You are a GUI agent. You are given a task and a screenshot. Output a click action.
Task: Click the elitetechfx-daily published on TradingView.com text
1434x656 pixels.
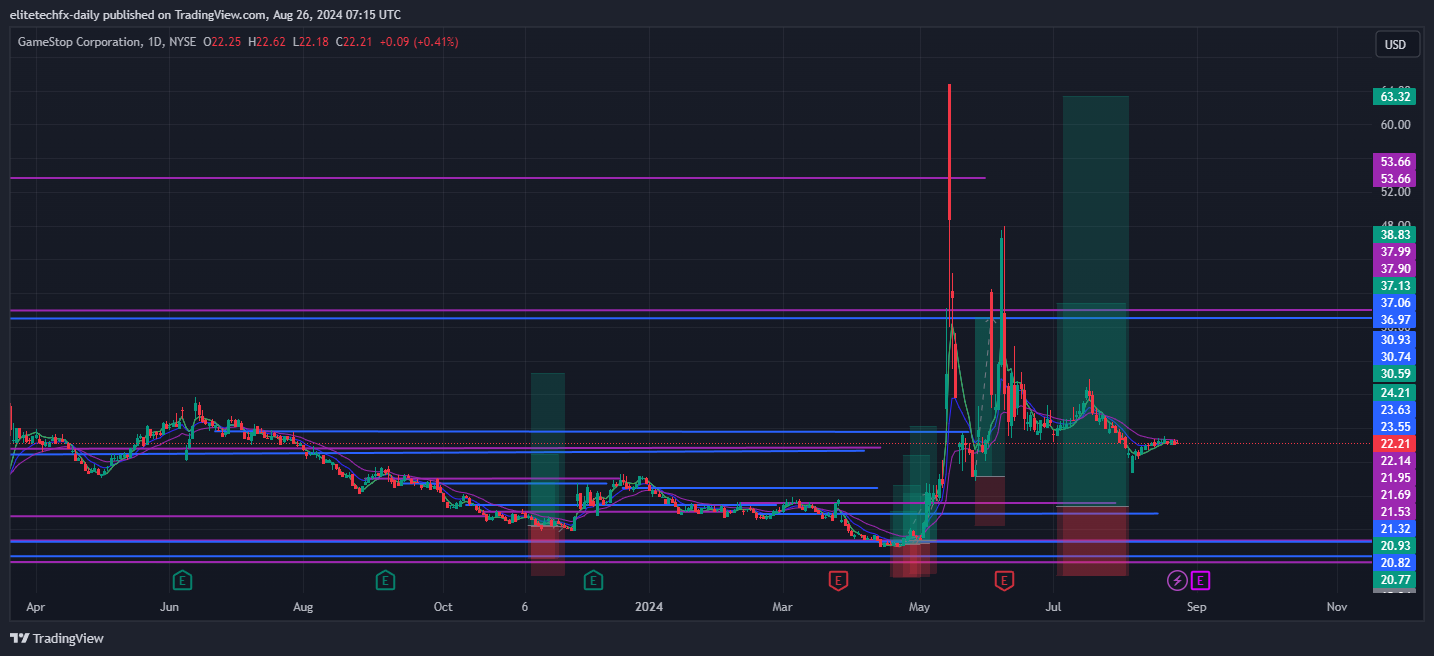pyautogui.click(x=138, y=14)
